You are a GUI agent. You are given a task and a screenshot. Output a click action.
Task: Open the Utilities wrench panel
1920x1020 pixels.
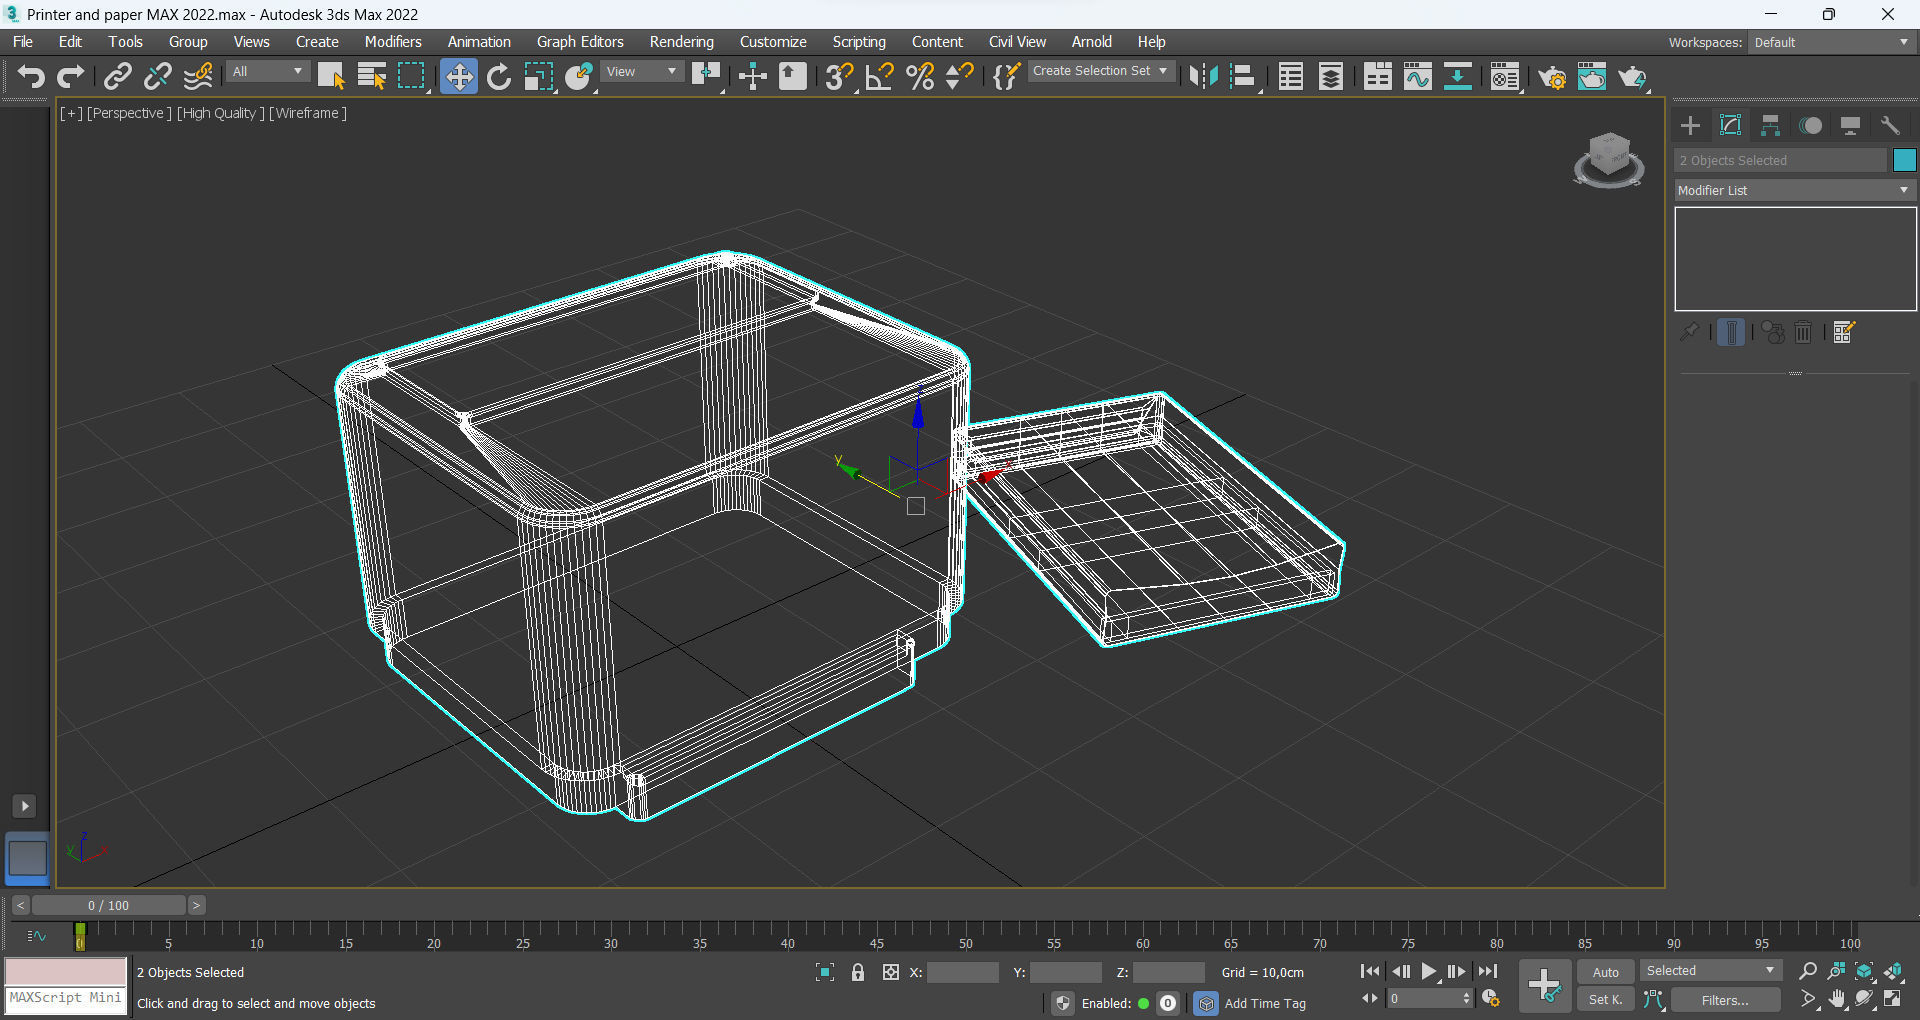coord(1889,126)
